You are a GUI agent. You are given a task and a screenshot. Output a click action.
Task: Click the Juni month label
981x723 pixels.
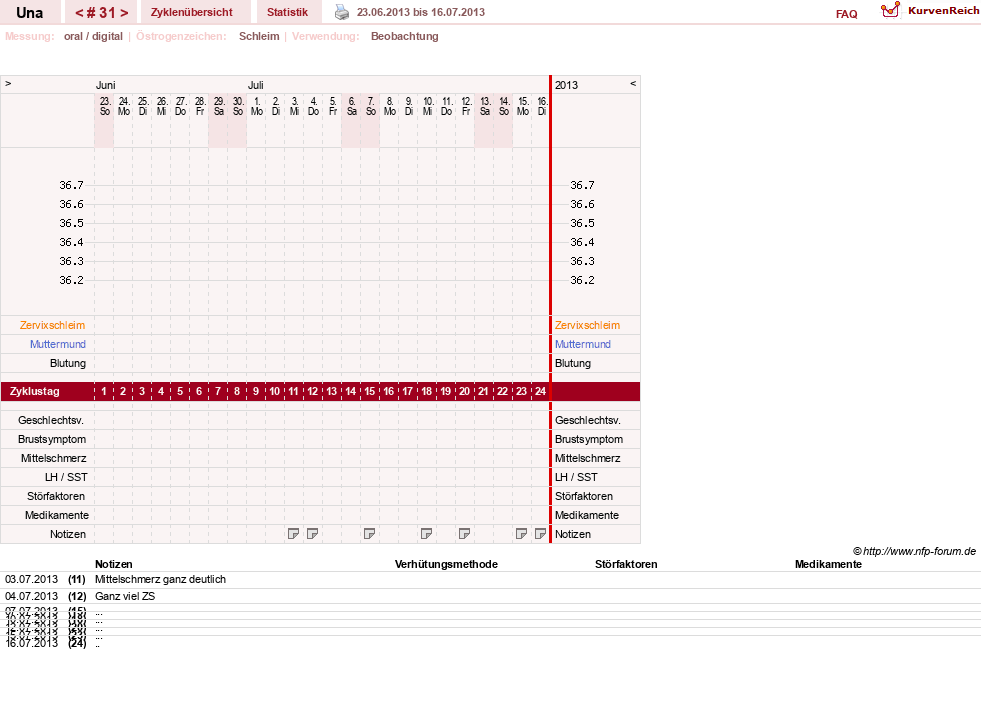pyautogui.click(x=105, y=85)
